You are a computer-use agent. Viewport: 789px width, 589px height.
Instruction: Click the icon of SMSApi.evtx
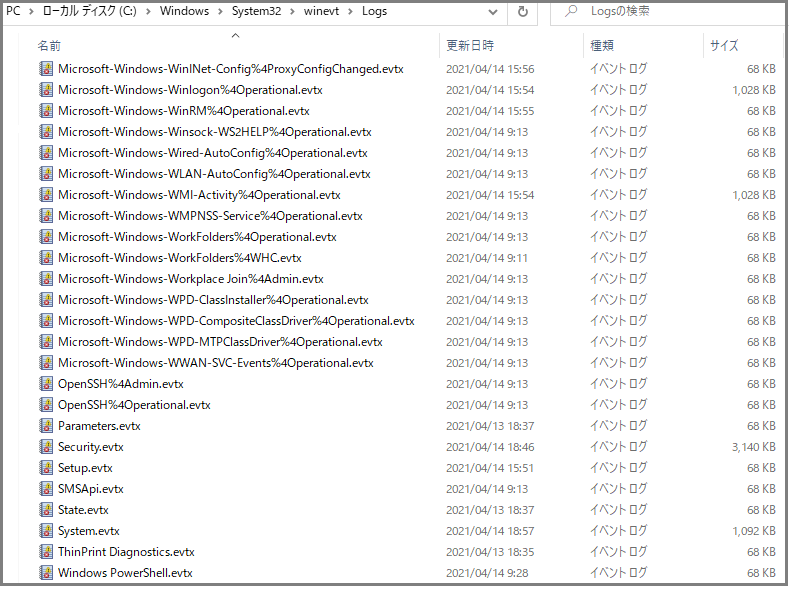46,489
